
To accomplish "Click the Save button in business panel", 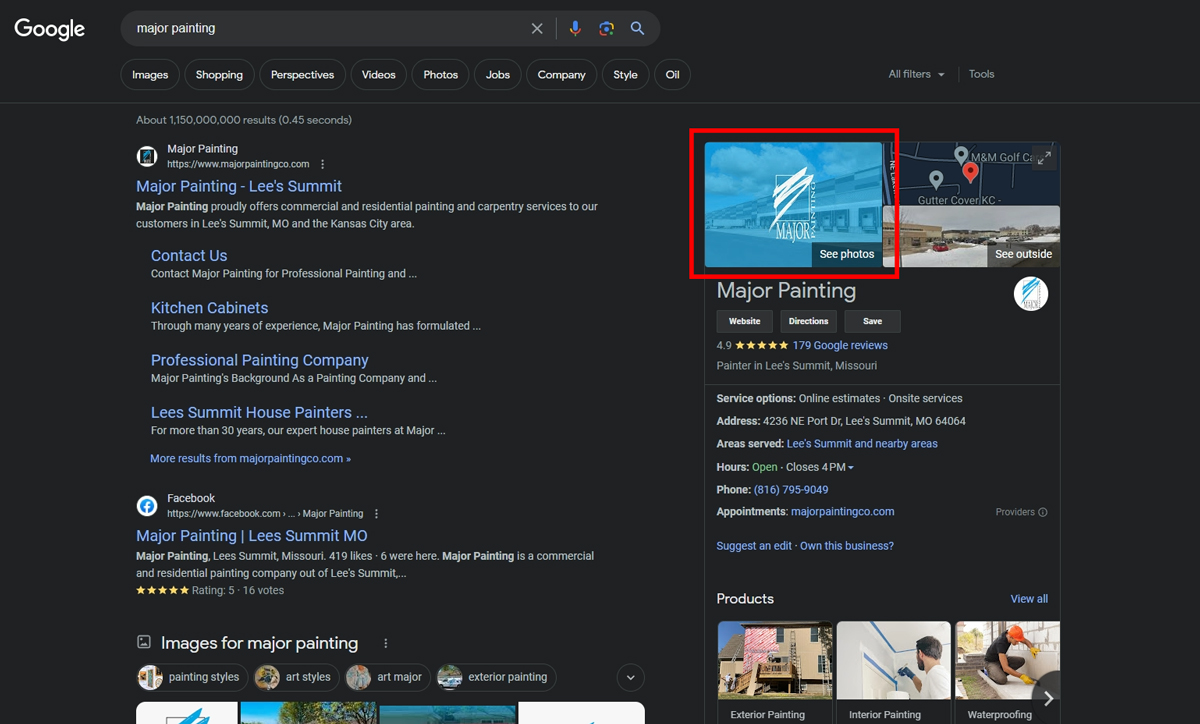I will coord(872,321).
